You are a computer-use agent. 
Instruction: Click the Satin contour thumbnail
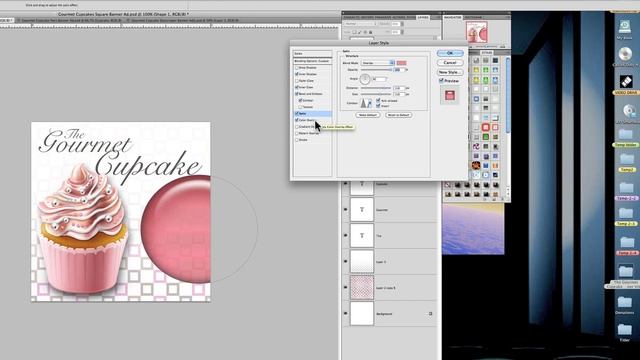(x=364, y=103)
